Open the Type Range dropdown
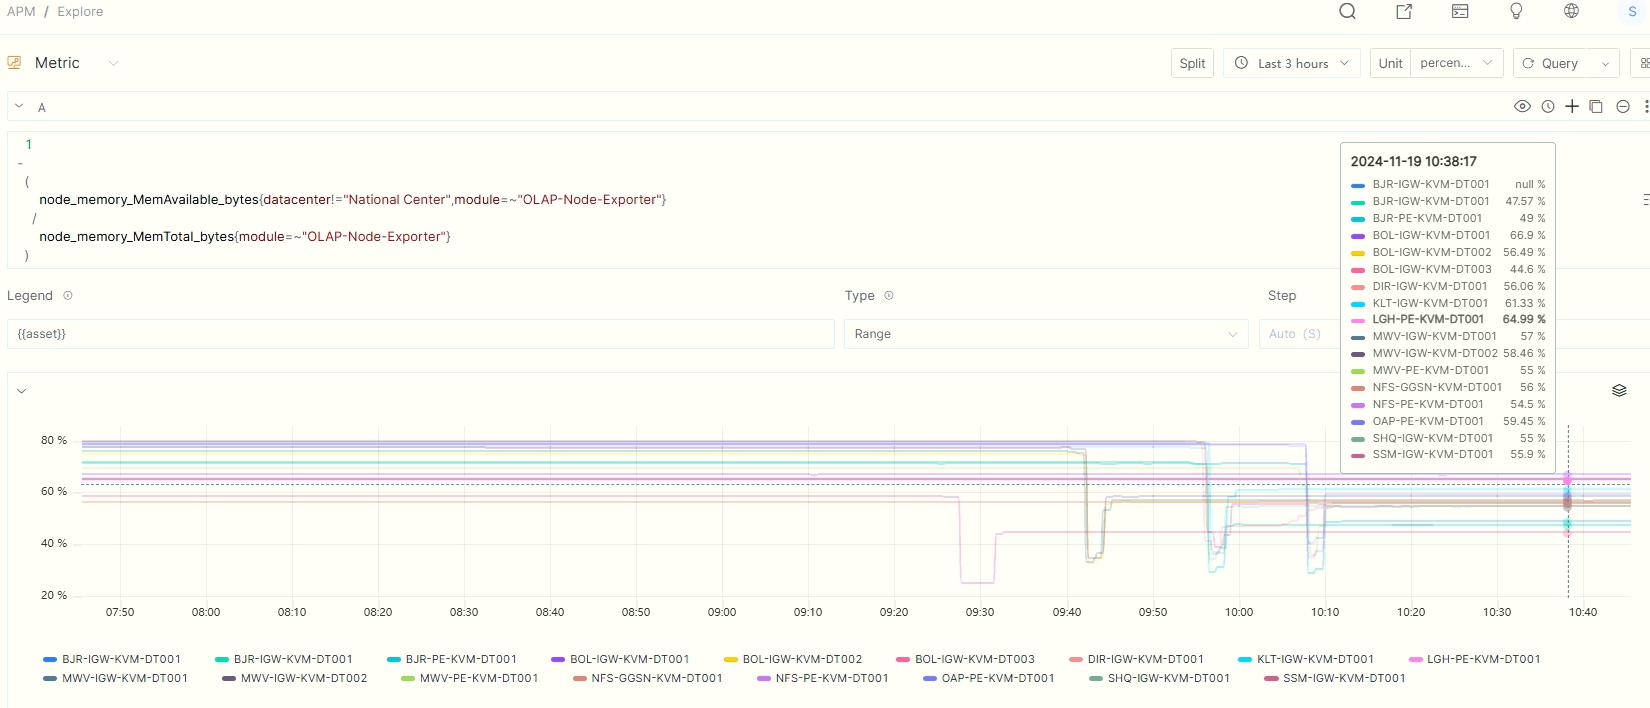 point(1045,334)
